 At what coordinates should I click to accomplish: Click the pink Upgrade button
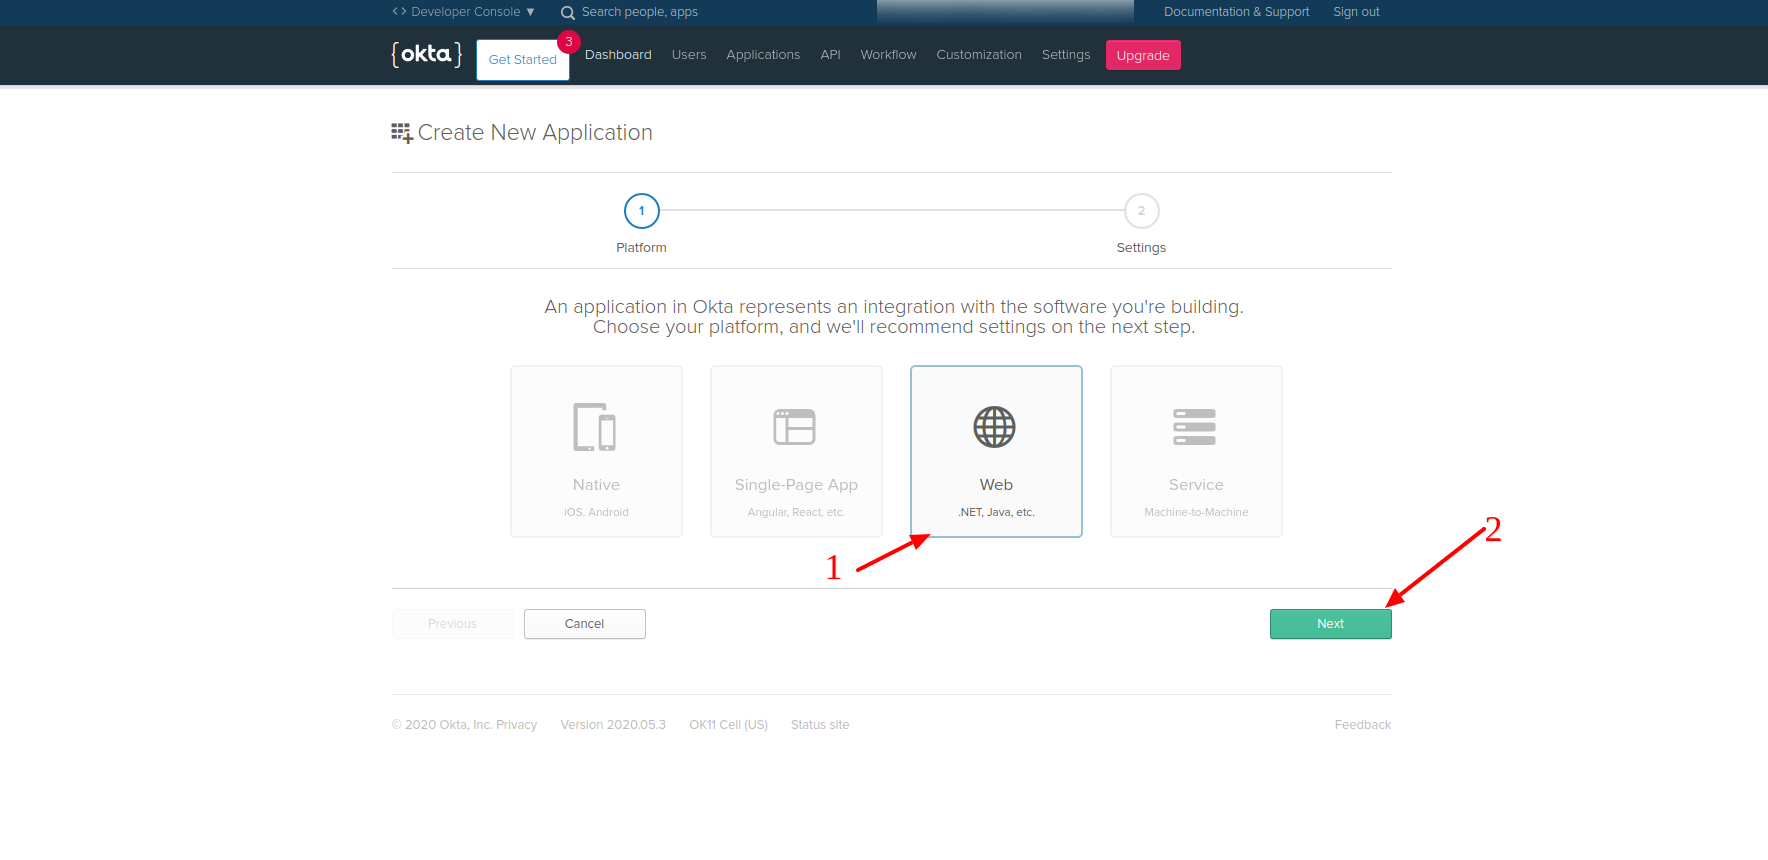click(1143, 56)
